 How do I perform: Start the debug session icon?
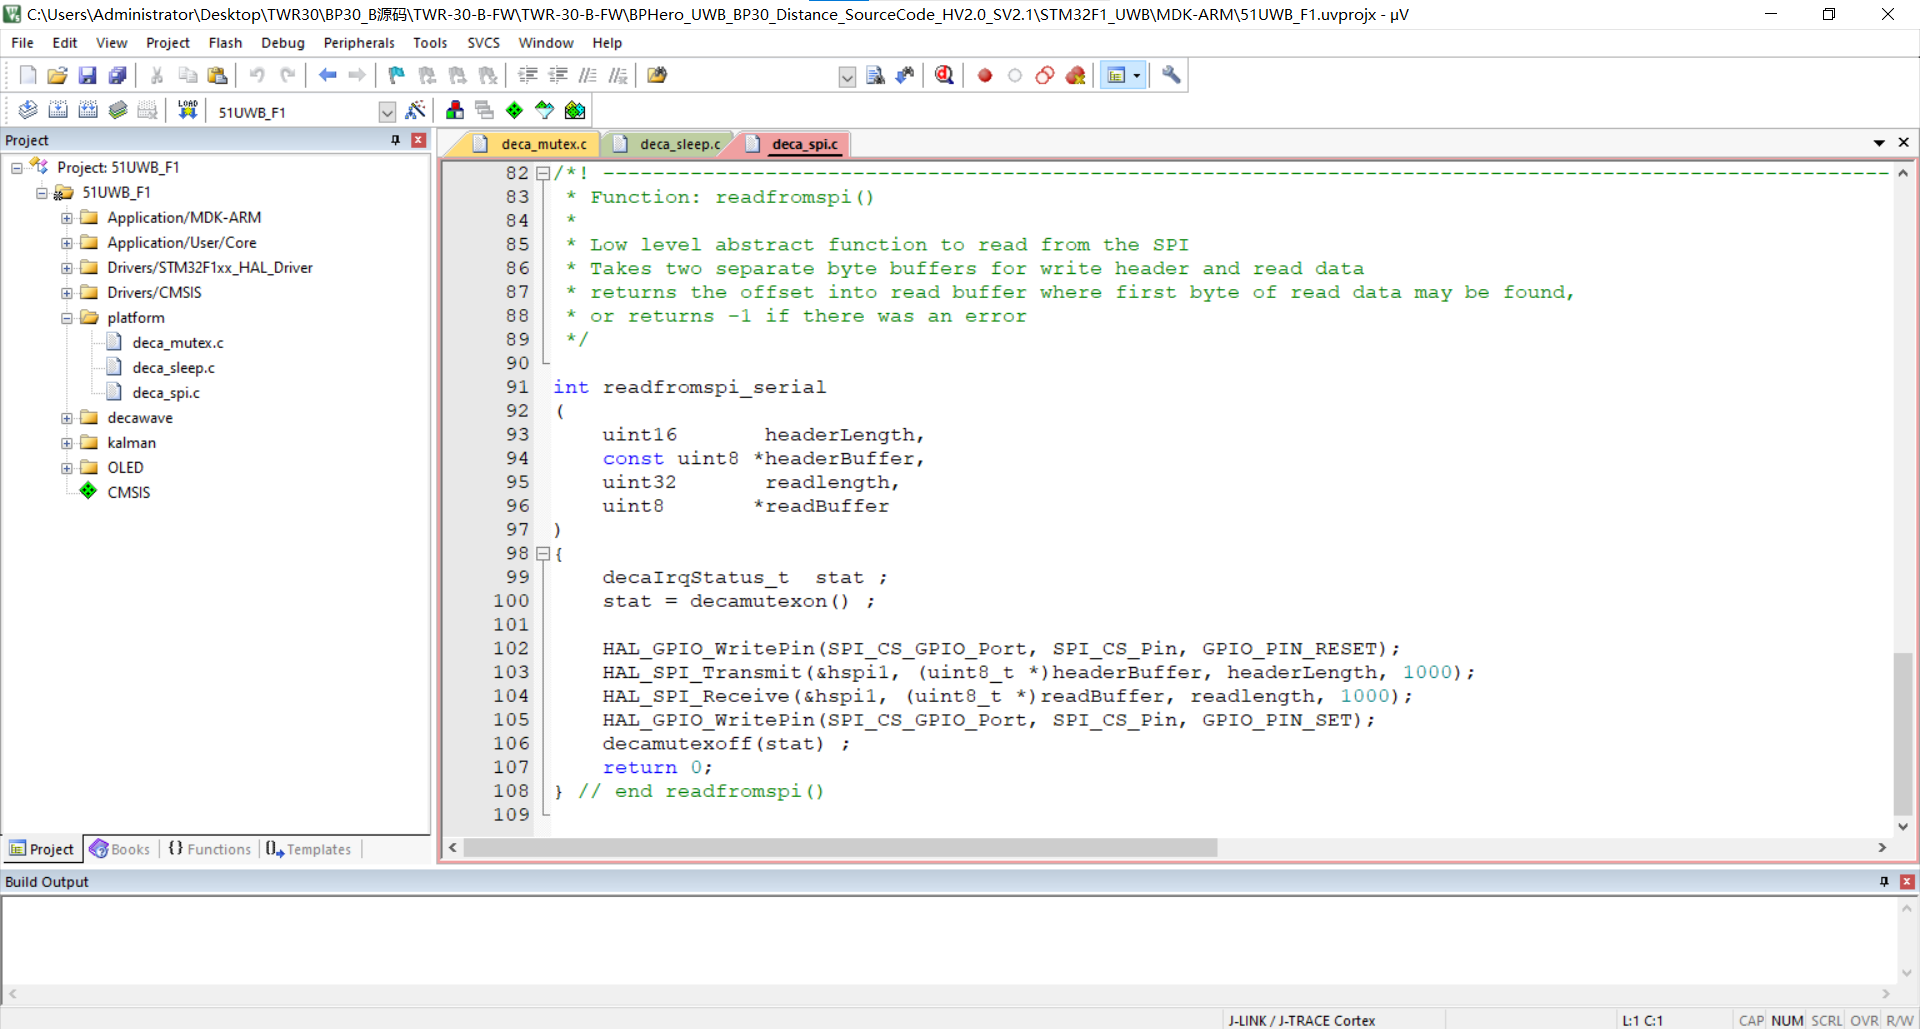(944, 75)
